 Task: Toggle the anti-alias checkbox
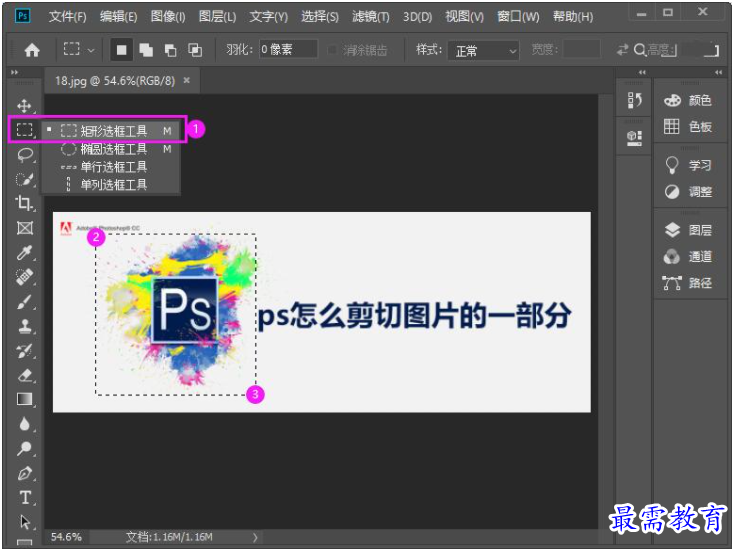[x=332, y=50]
